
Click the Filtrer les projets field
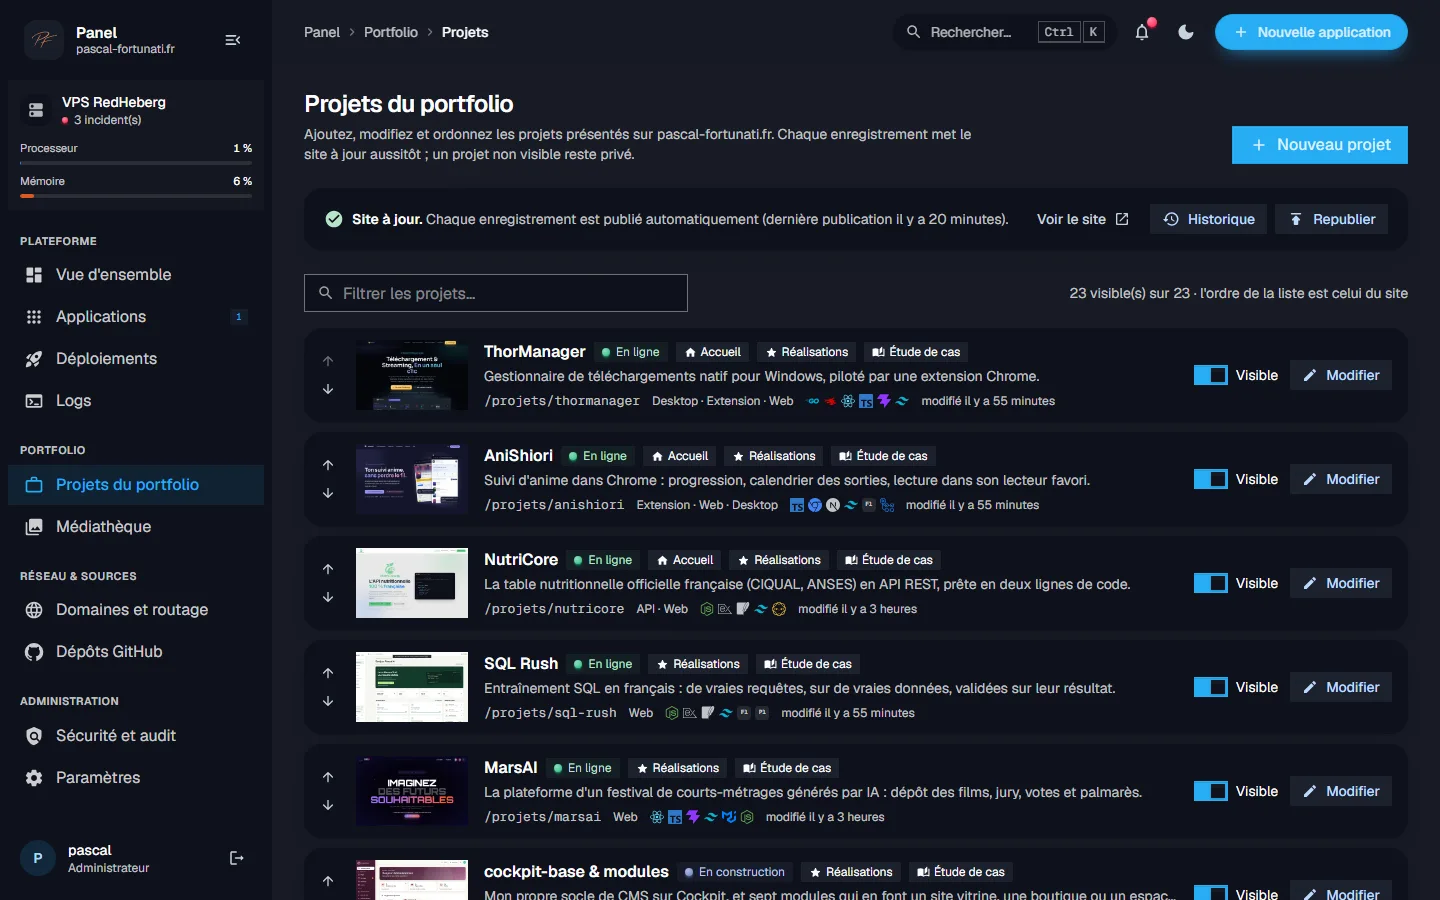(x=496, y=293)
